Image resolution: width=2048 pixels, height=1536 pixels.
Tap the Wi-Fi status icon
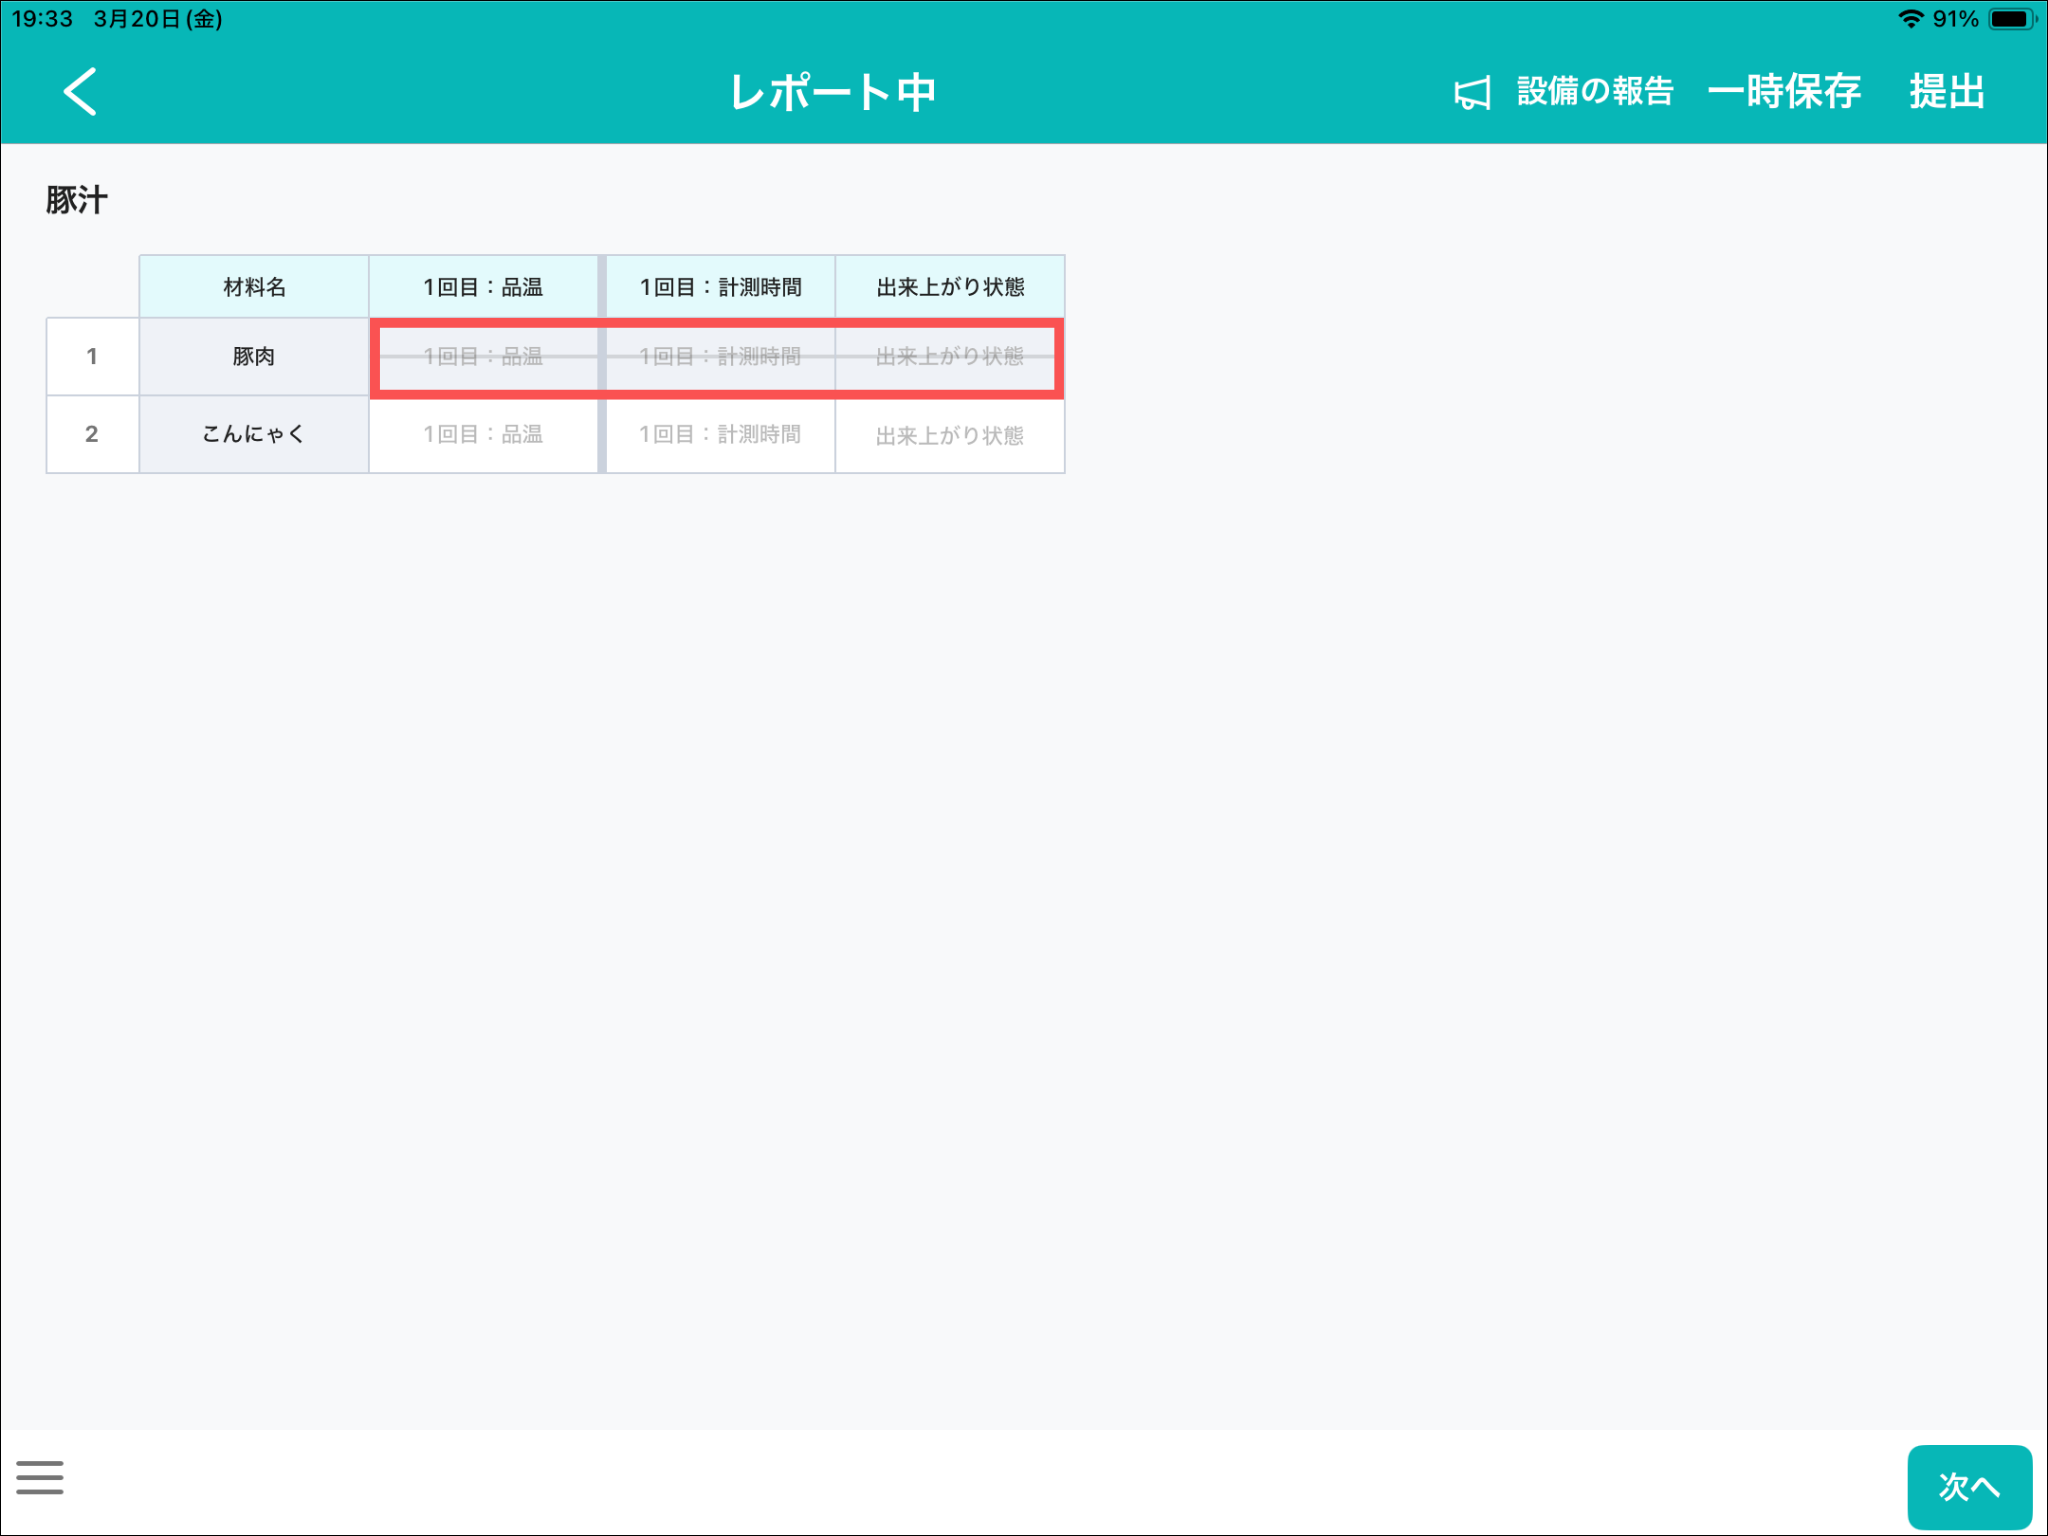(1910, 19)
